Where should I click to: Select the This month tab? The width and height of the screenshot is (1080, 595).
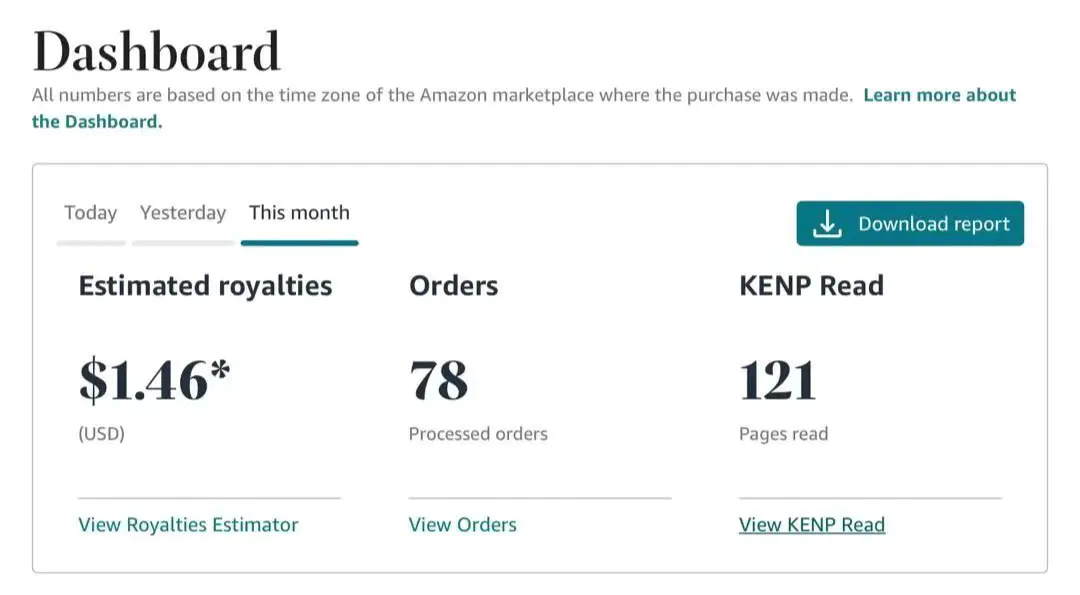[x=300, y=213]
